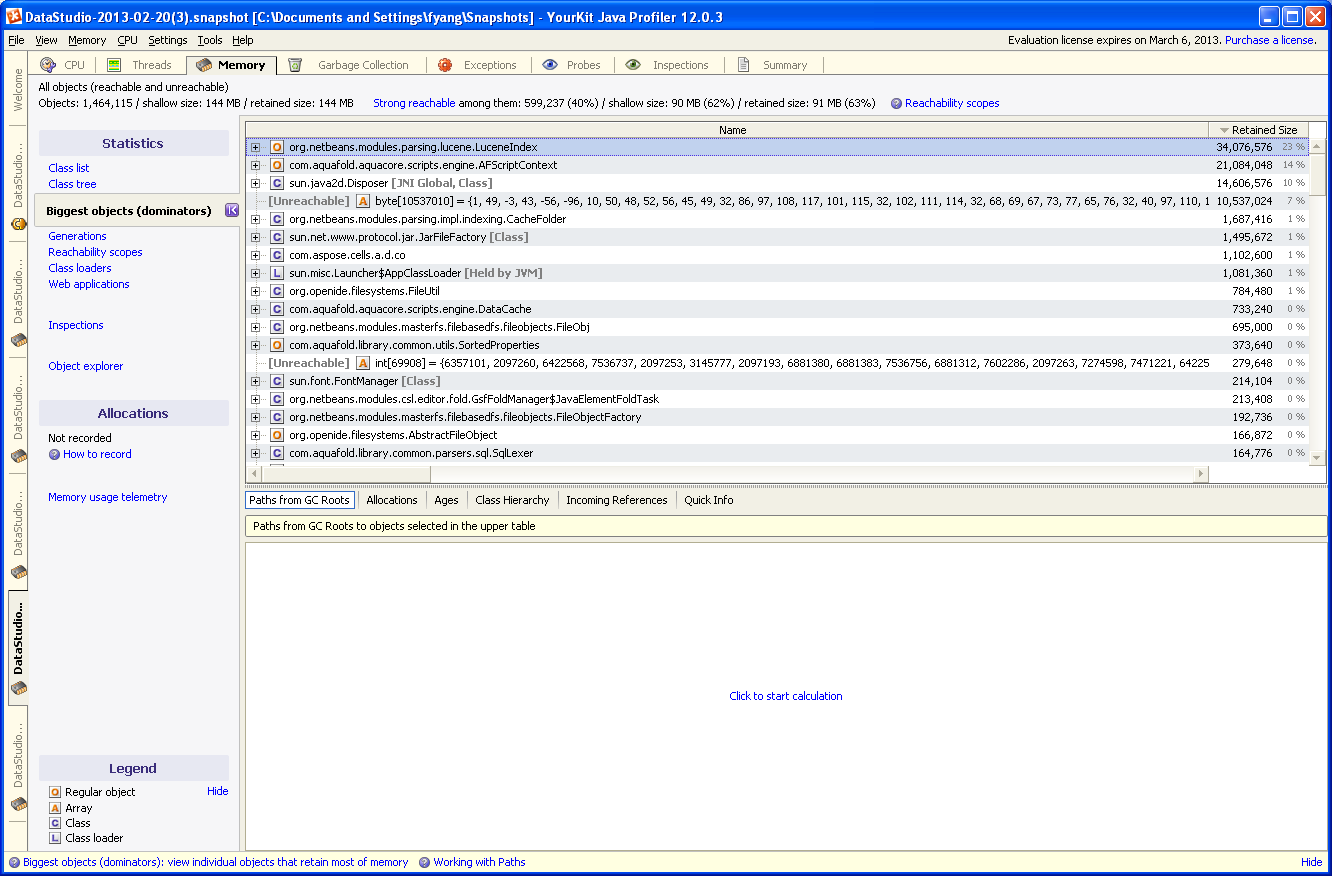Open the Strong reachable link
This screenshot has width=1332, height=876.
414,103
